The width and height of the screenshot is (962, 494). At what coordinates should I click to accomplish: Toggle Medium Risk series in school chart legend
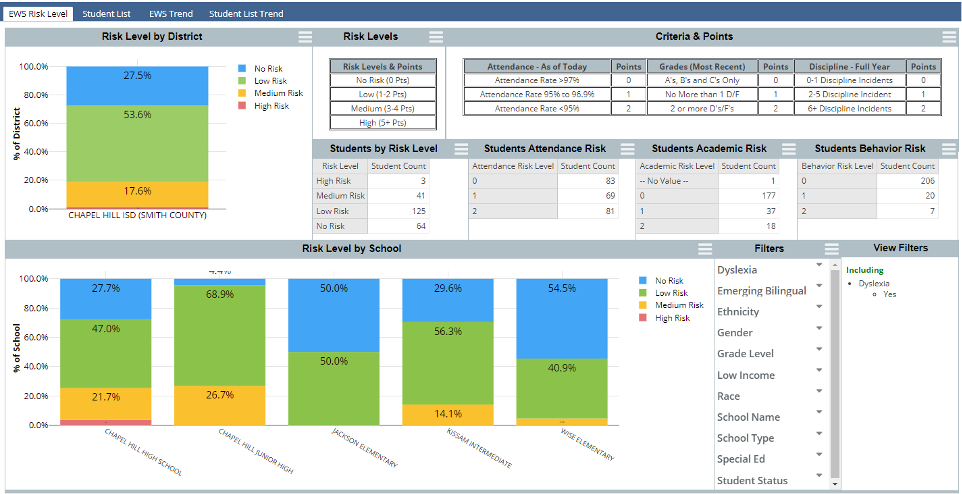tap(671, 305)
